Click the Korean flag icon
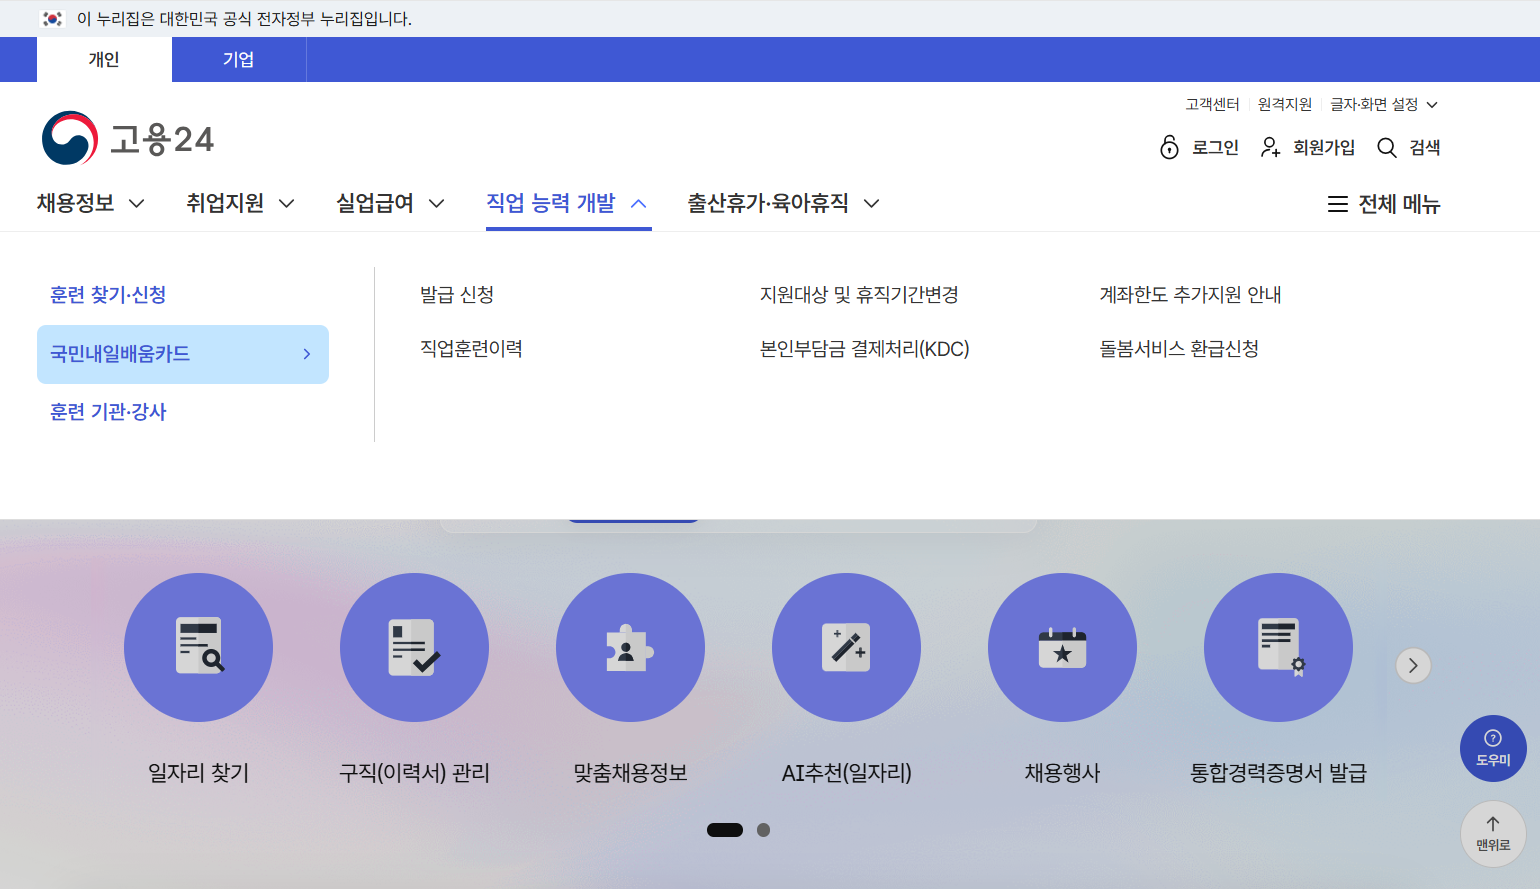1540x889 pixels. click(x=53, y=18)
